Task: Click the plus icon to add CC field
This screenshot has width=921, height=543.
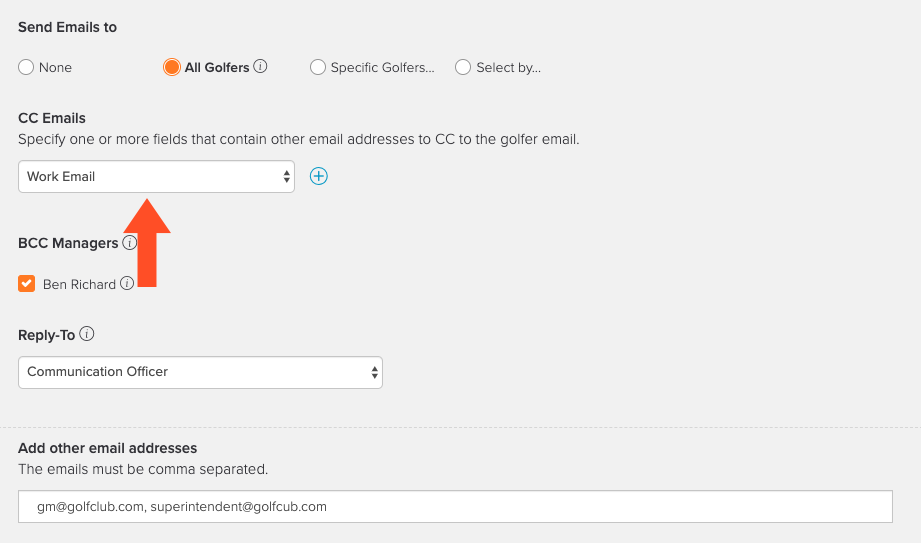Action: (x=318, y=176)
